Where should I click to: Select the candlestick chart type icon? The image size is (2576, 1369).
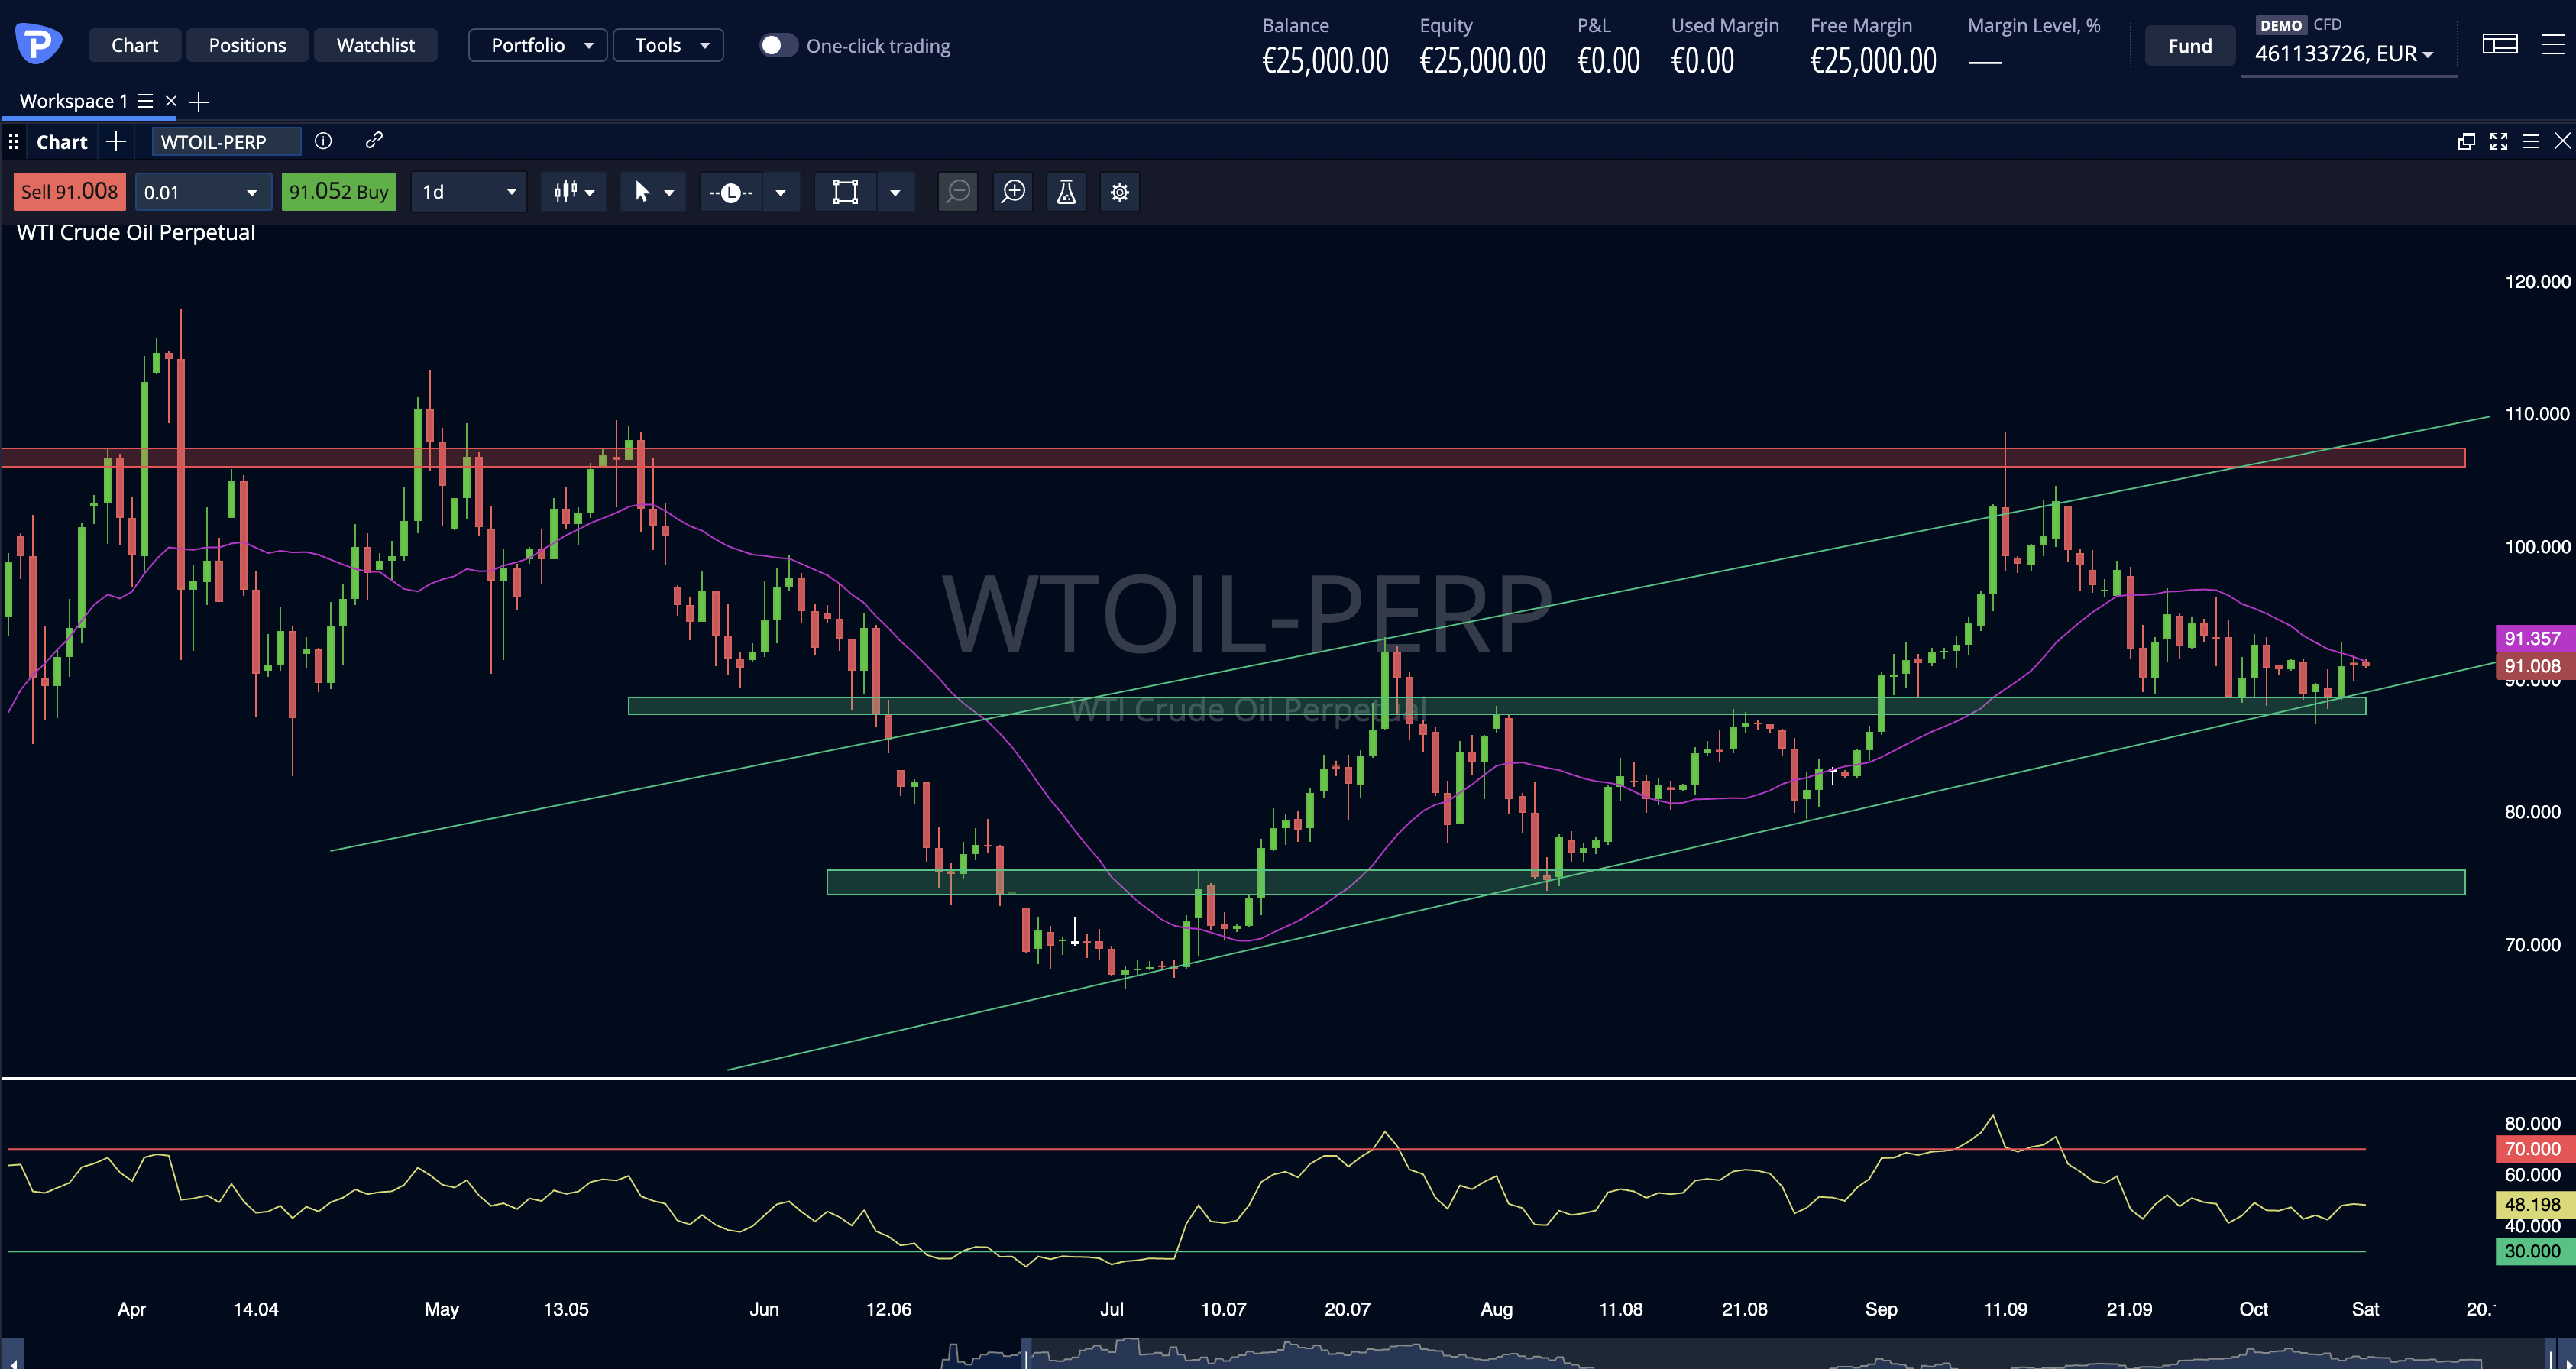click(x=566, y=192)
